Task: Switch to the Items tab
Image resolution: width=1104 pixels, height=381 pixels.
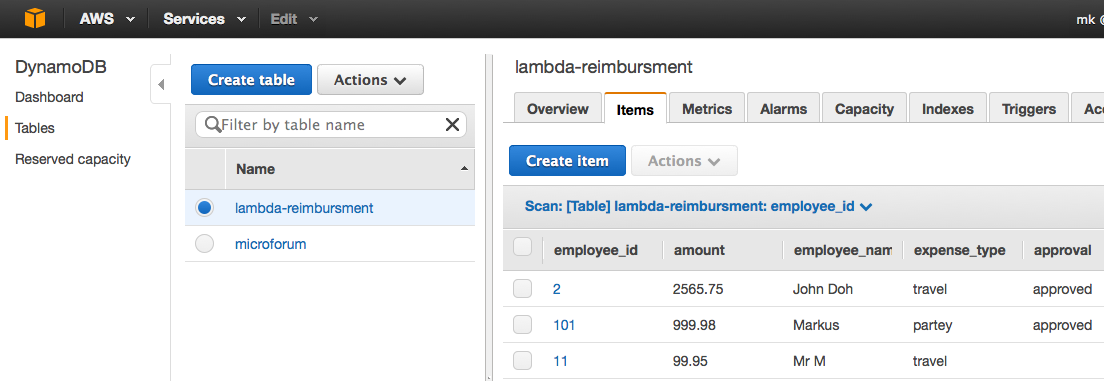Action: tap(635, 109)
